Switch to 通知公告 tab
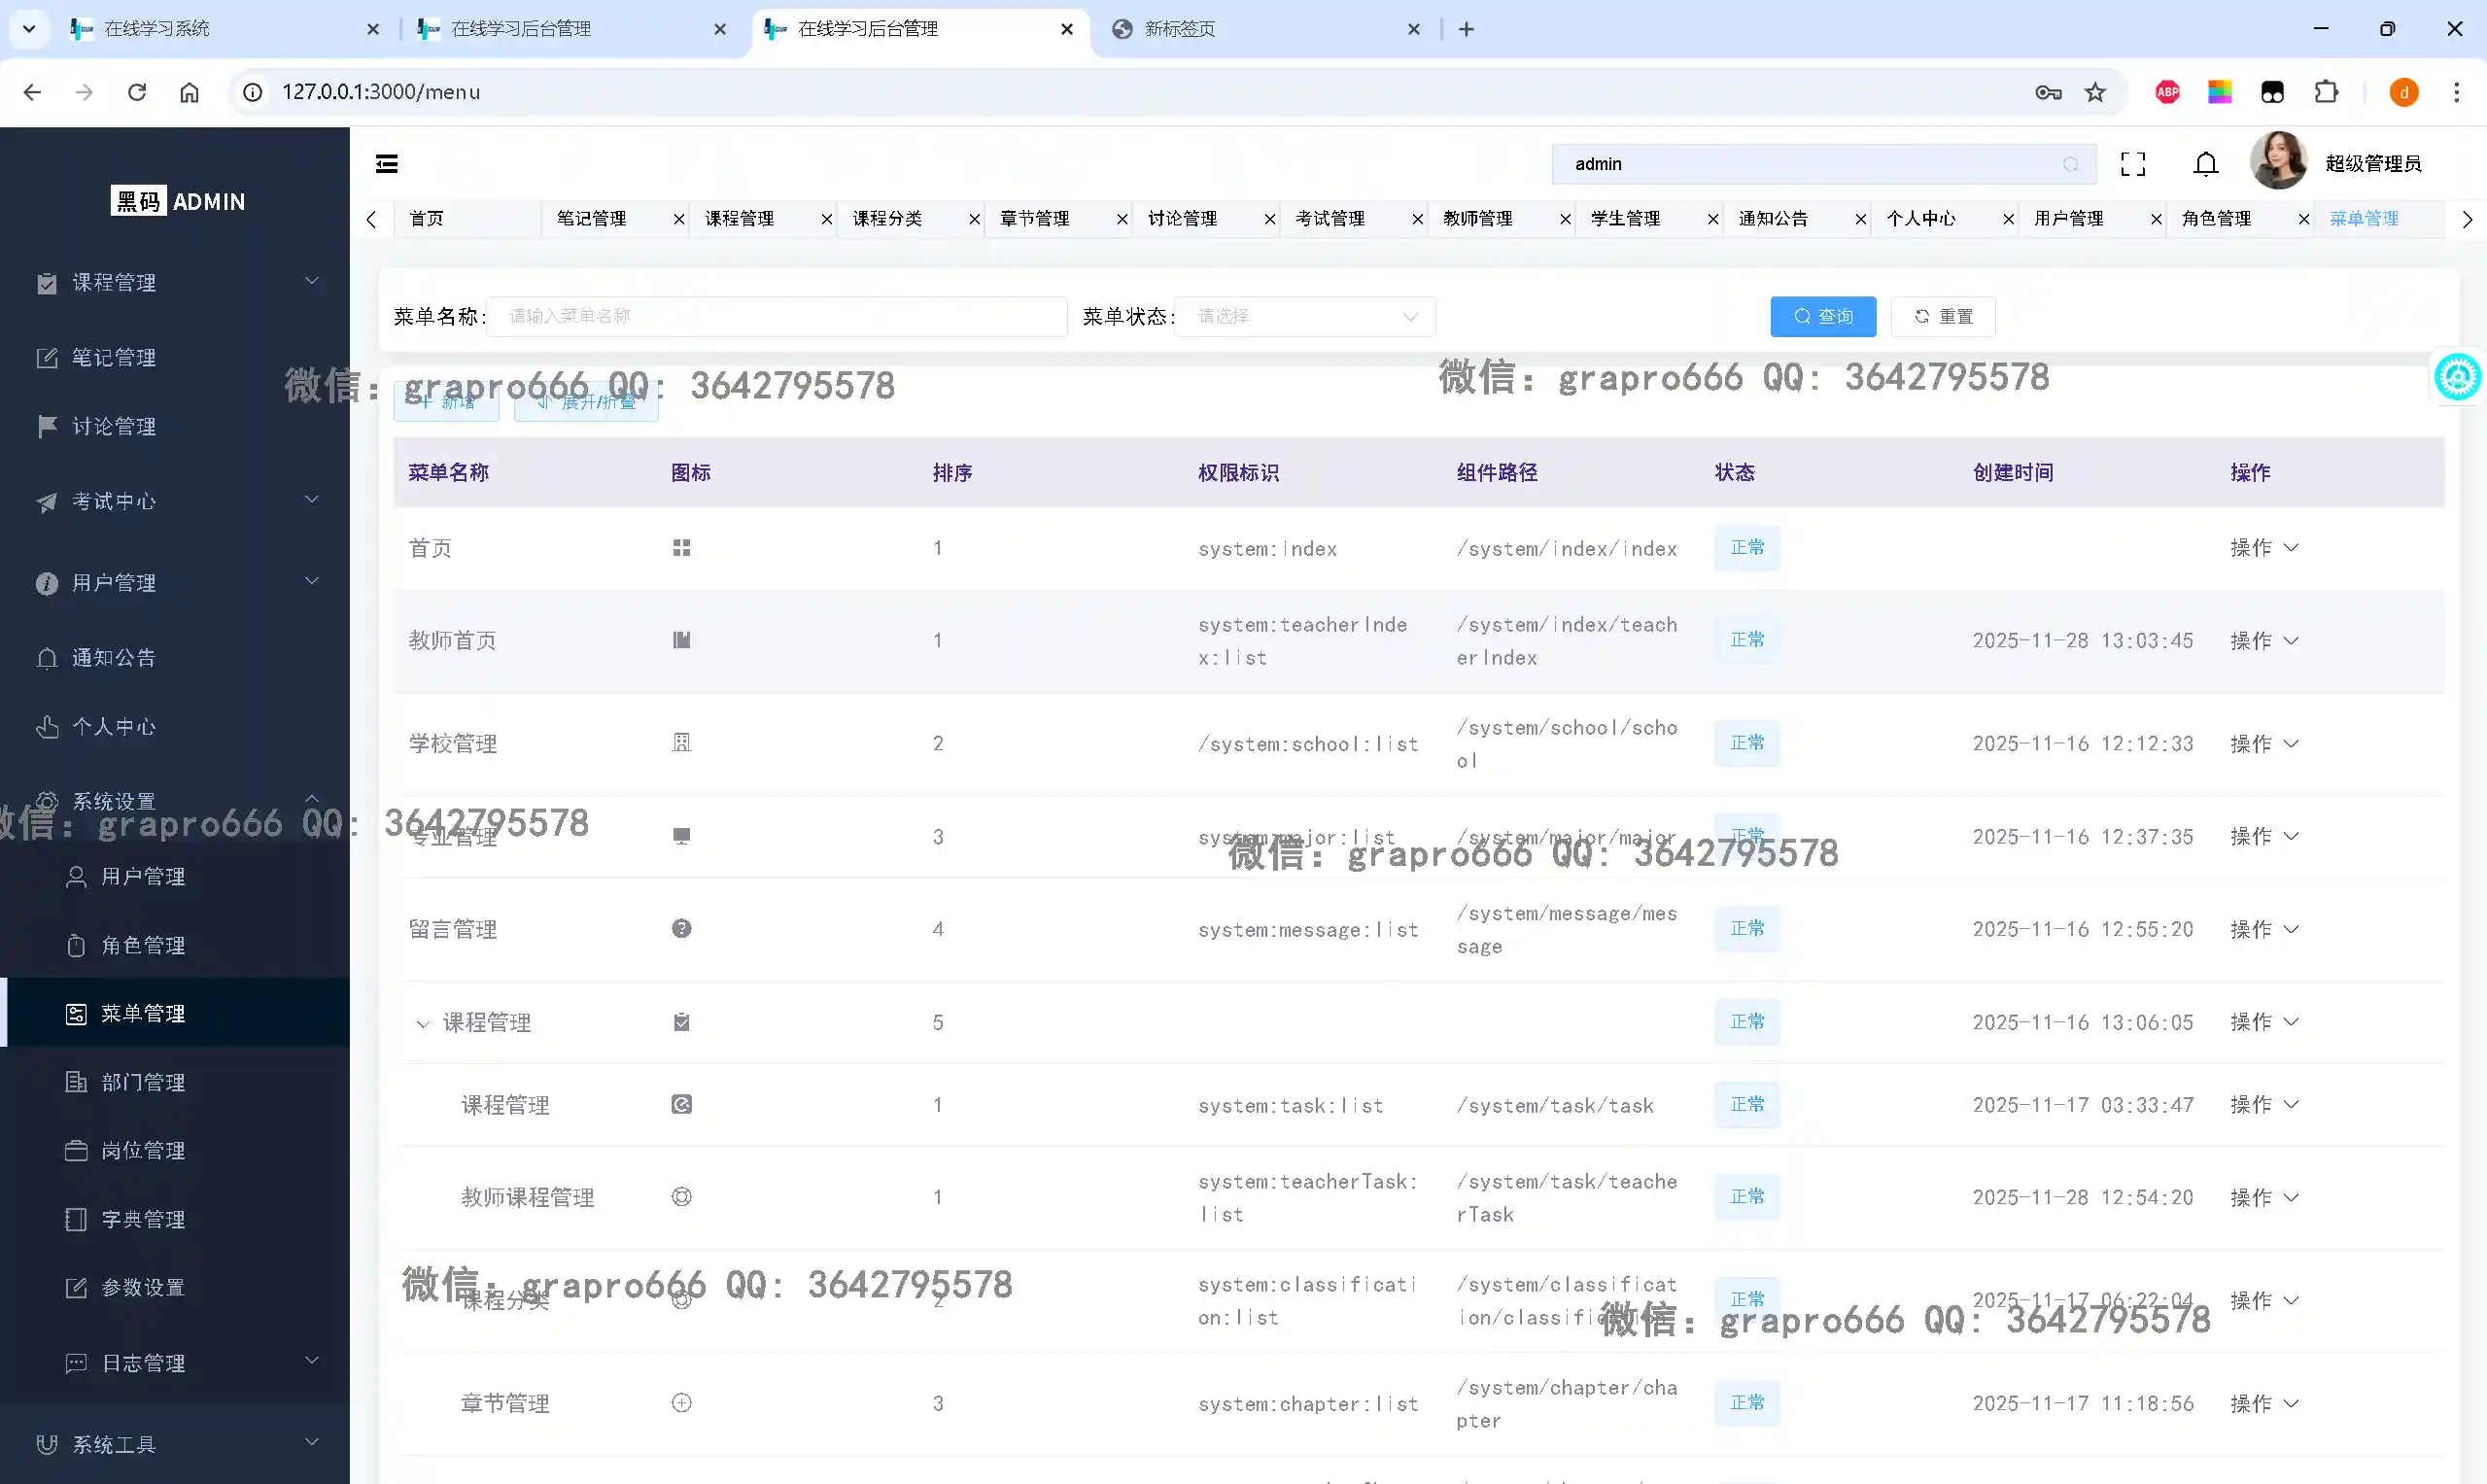Viewport: 2487px width, 1484px height. click(1773, 218)
